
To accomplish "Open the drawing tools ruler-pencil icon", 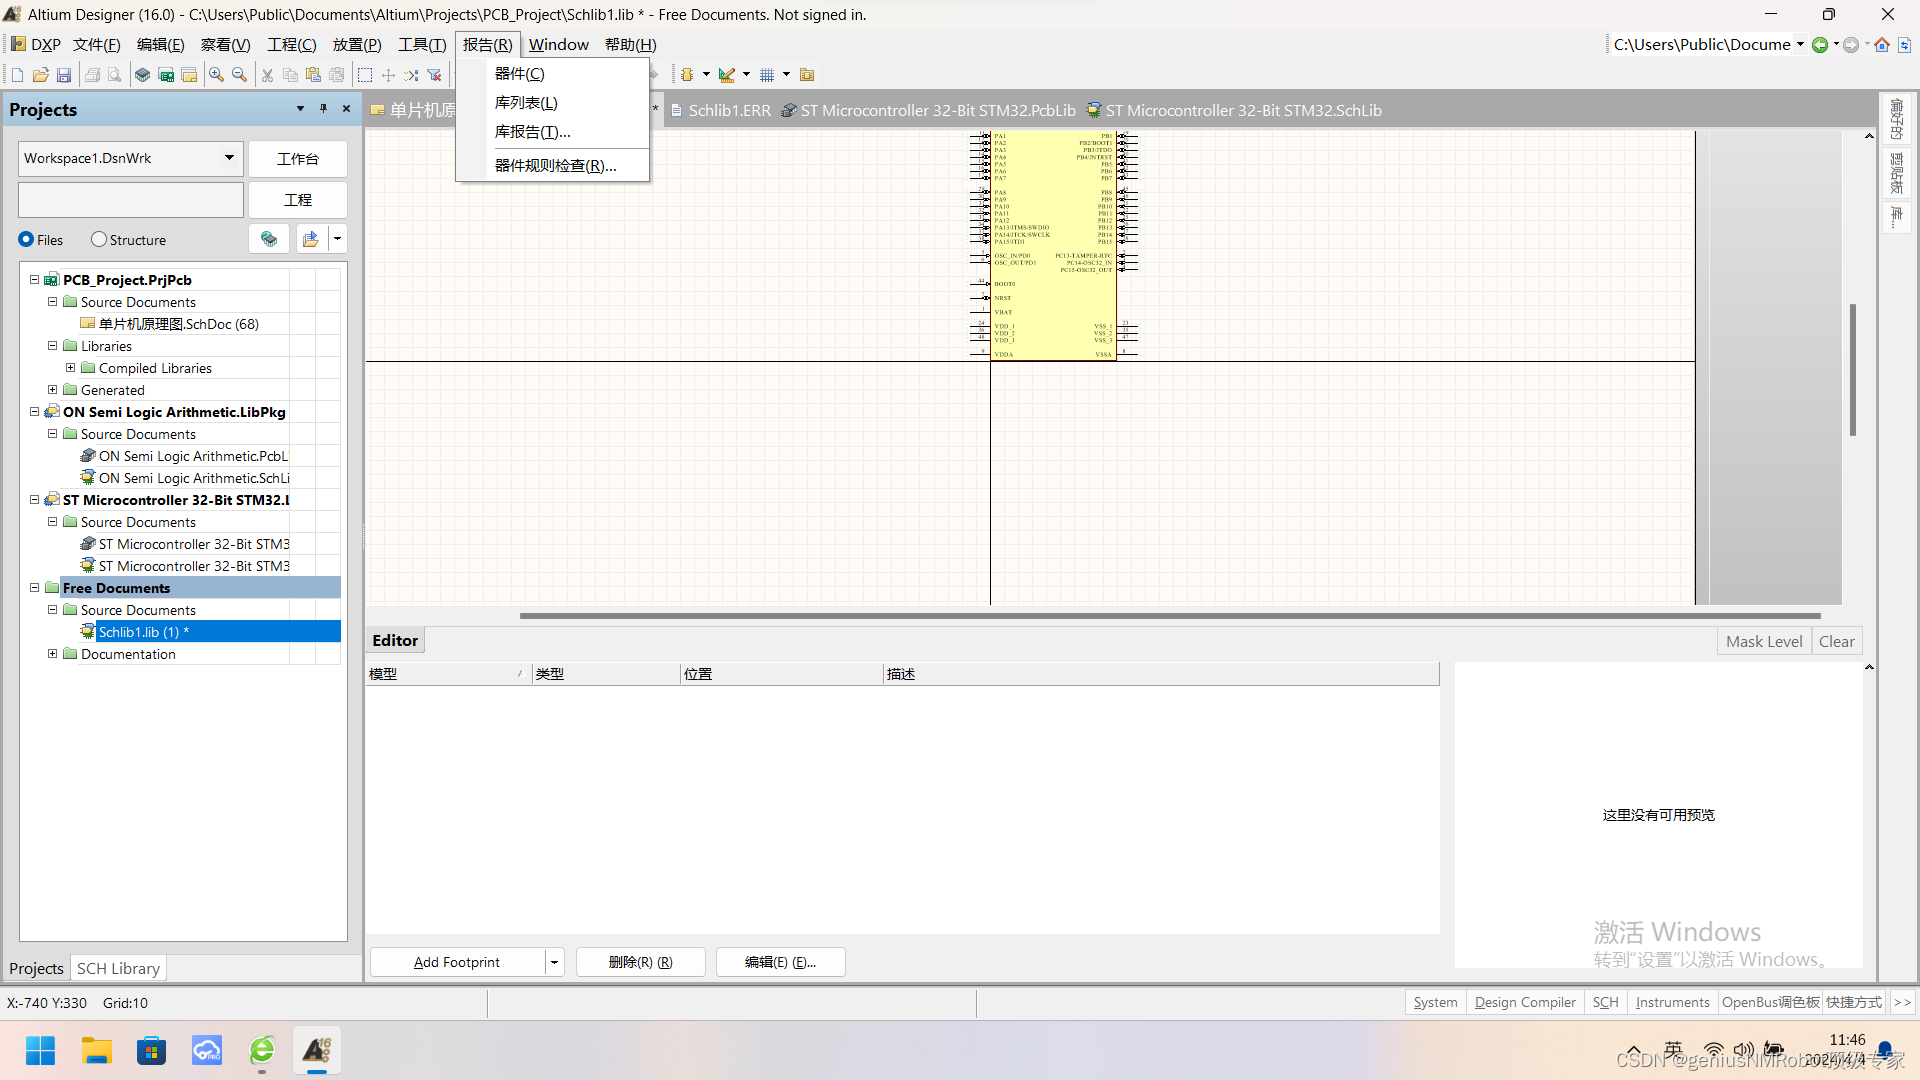I will (728, 74).
